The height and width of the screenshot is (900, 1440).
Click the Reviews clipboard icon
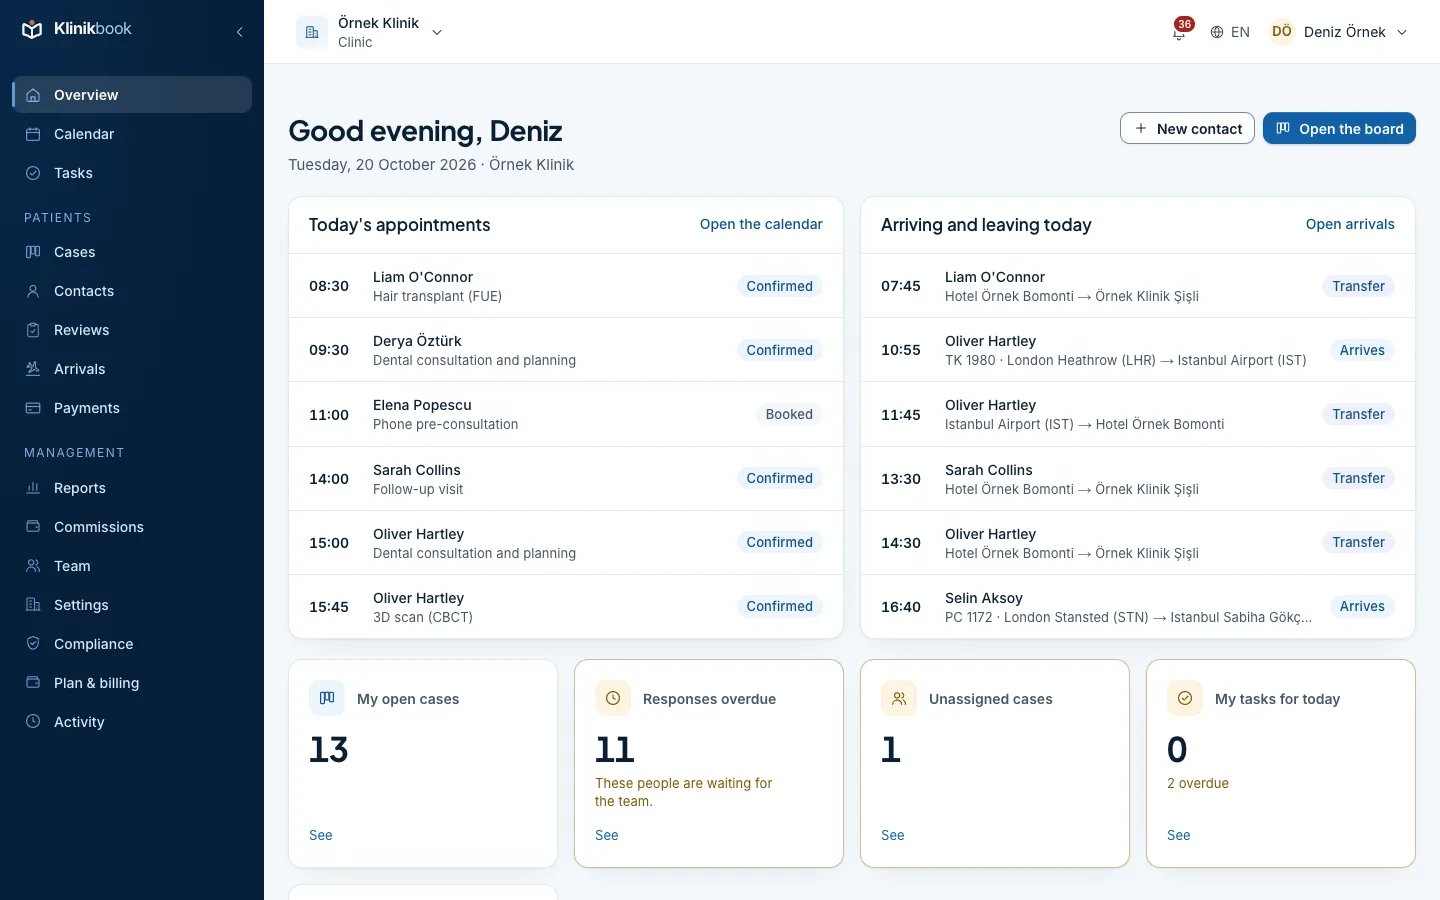coord(33,330)
